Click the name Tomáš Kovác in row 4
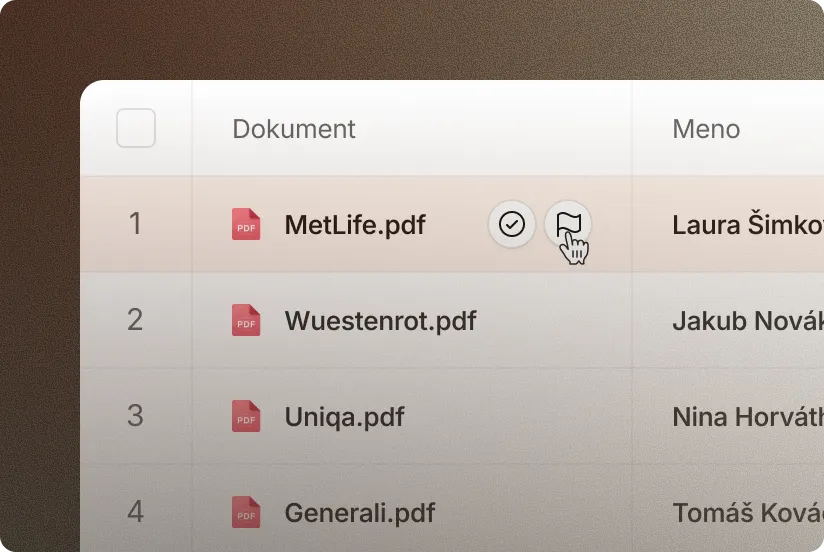 pos(748,513)
